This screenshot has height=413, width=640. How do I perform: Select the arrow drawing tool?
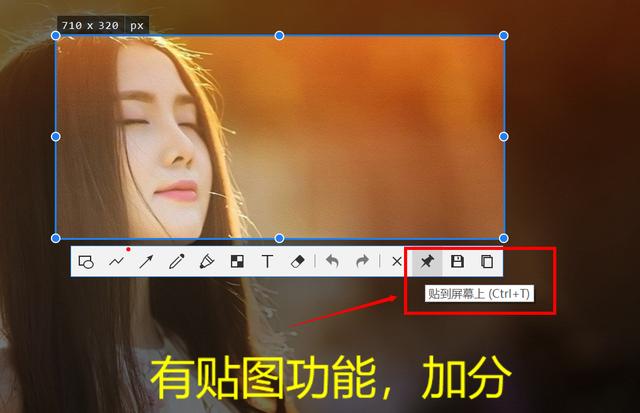[x=146, y=262]
